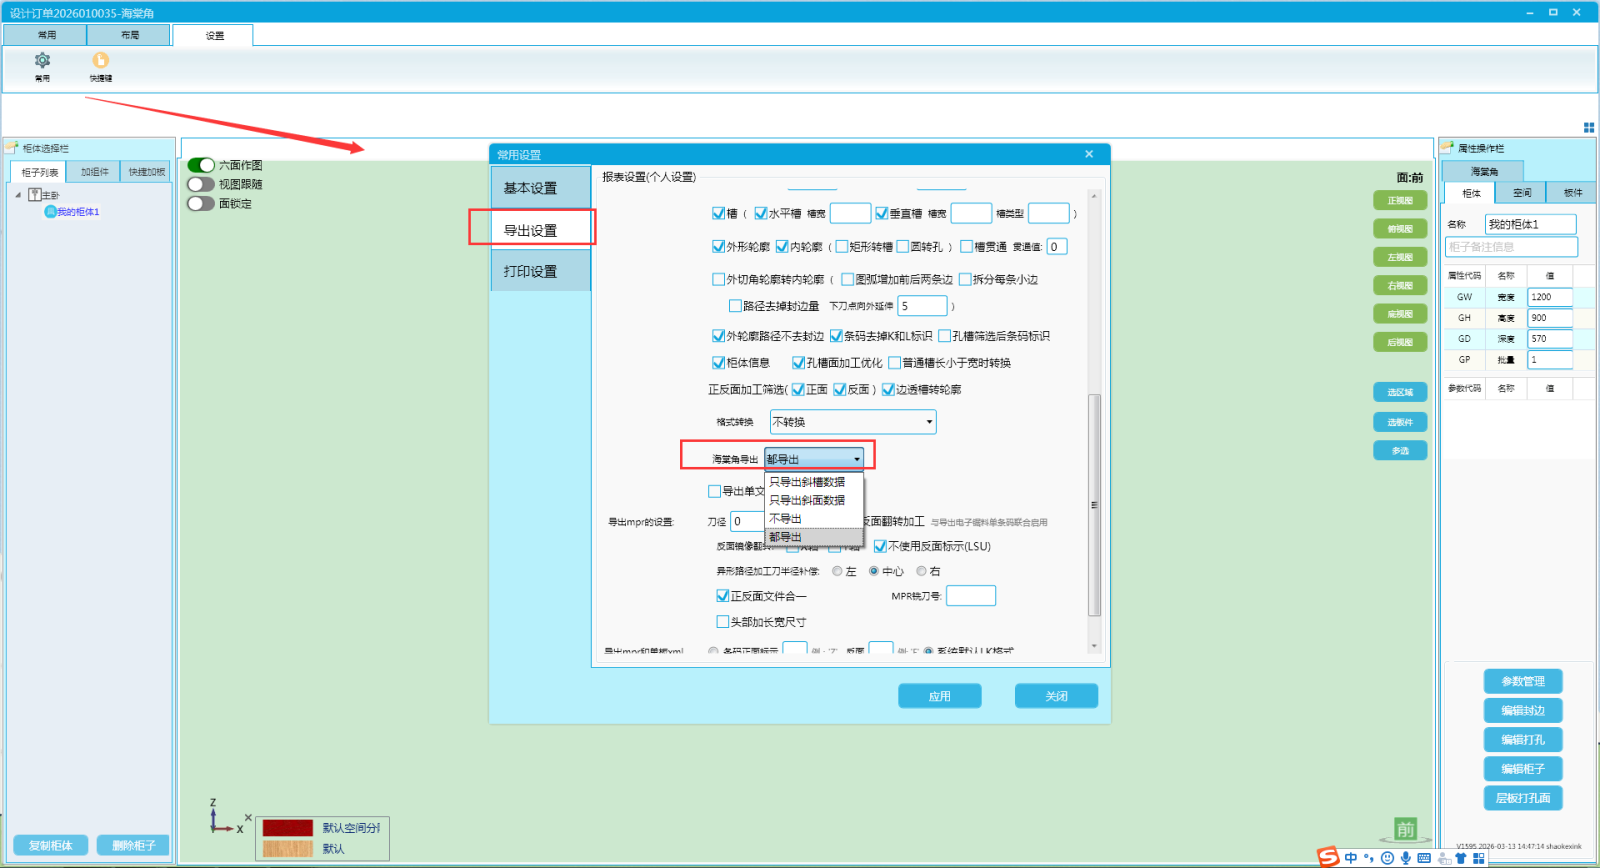Open the Sogou emoji smiley icon
This screenshot has height=868, width=1600.
(x=1387, y=858)
